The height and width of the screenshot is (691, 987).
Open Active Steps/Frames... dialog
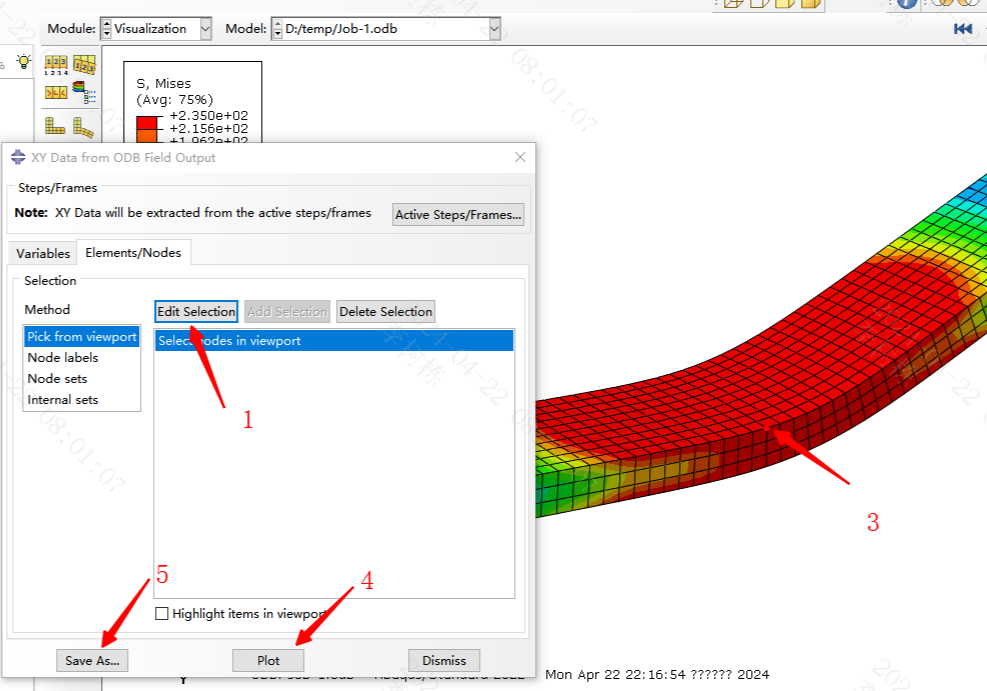tap(458, 215)
